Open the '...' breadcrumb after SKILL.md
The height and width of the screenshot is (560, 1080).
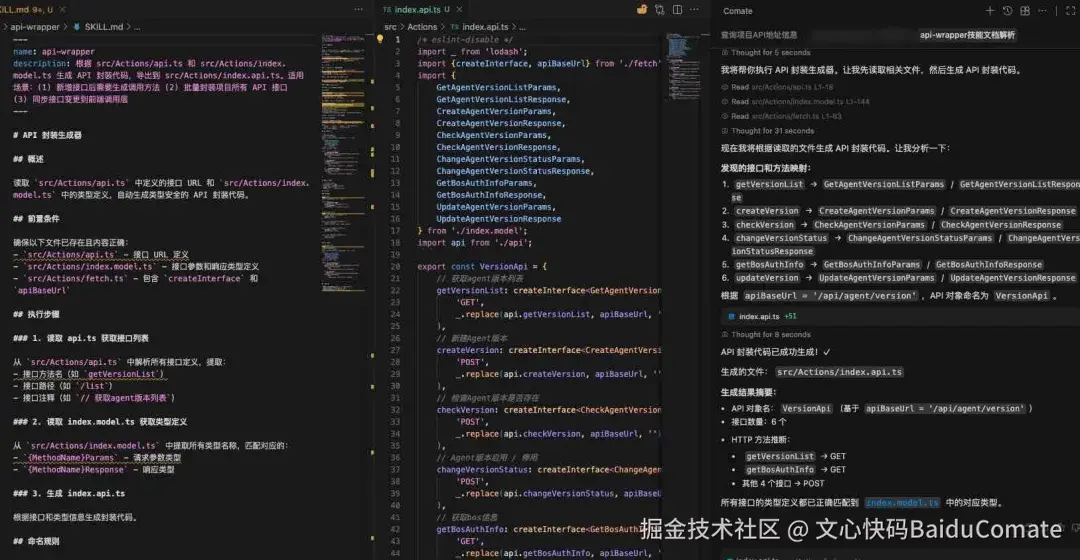coord(137,27)
